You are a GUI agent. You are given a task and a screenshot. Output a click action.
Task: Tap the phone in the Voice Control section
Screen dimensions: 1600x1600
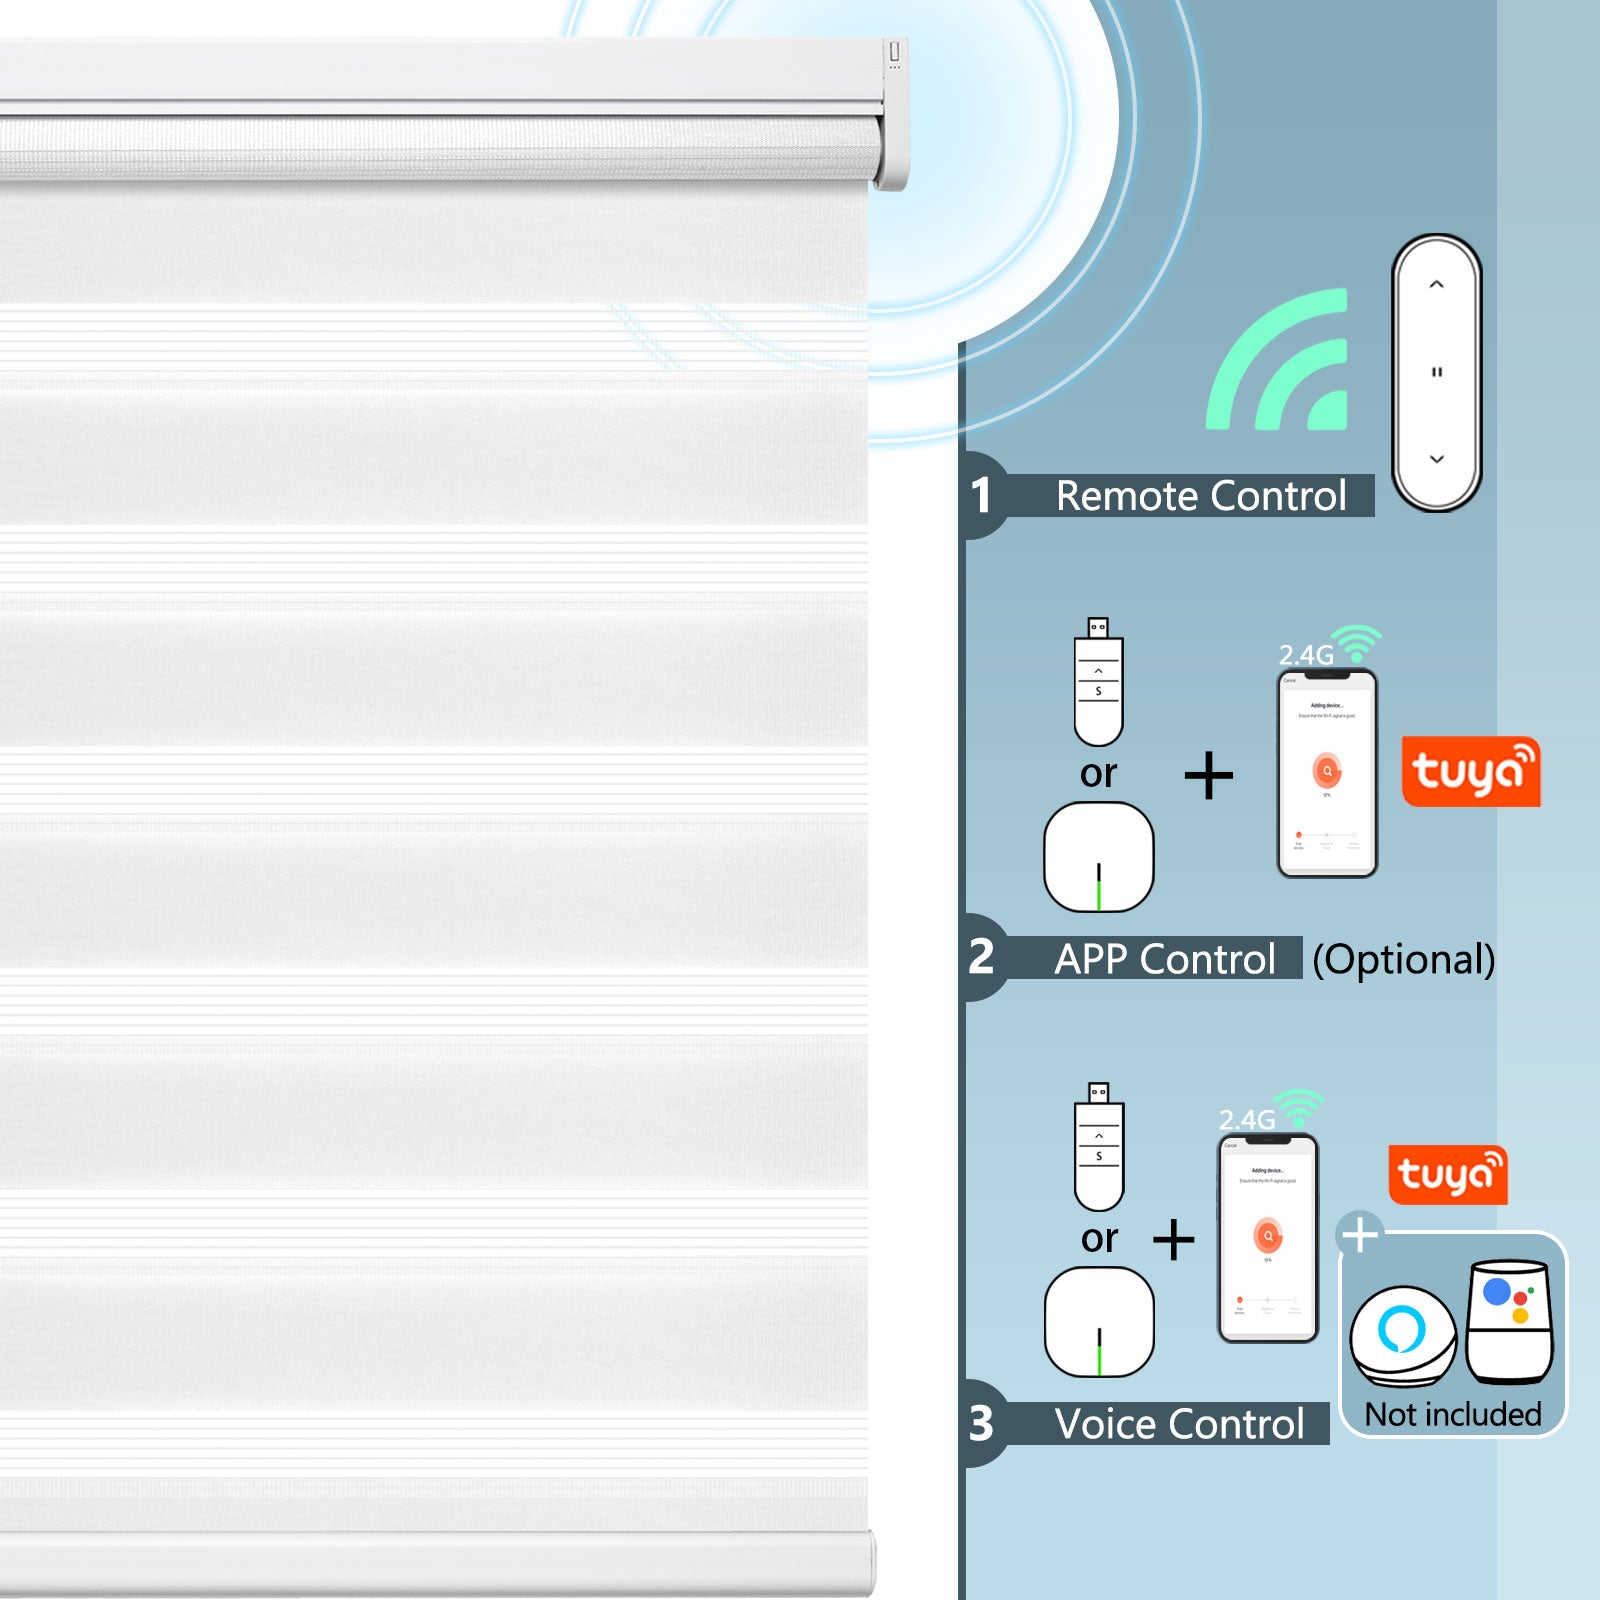(1267, 1238)
